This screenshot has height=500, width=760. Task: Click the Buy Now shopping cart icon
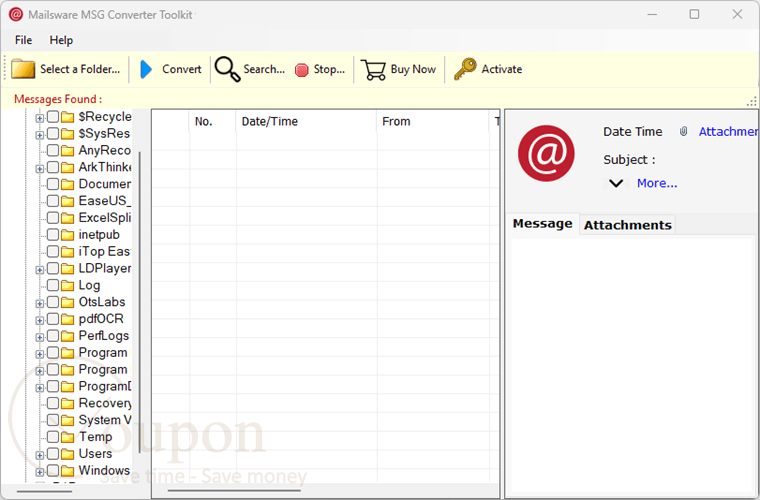pos(373,70)
